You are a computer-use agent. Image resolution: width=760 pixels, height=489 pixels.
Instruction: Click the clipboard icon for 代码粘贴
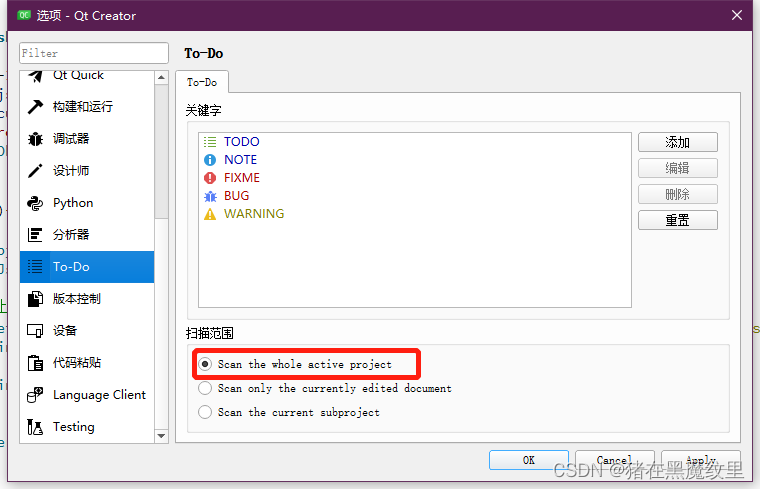point(35,363)
